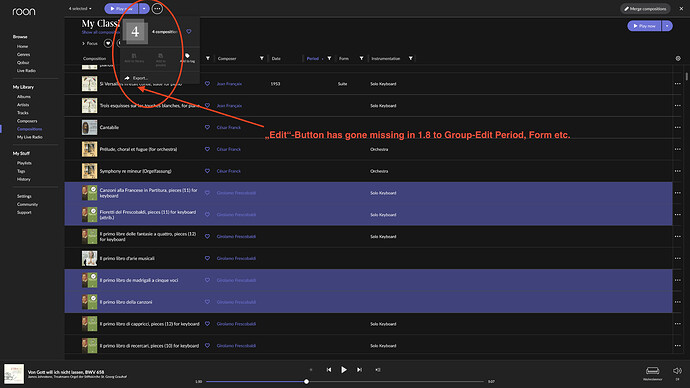Open more options for Si Versailles row

pos(678,84)
